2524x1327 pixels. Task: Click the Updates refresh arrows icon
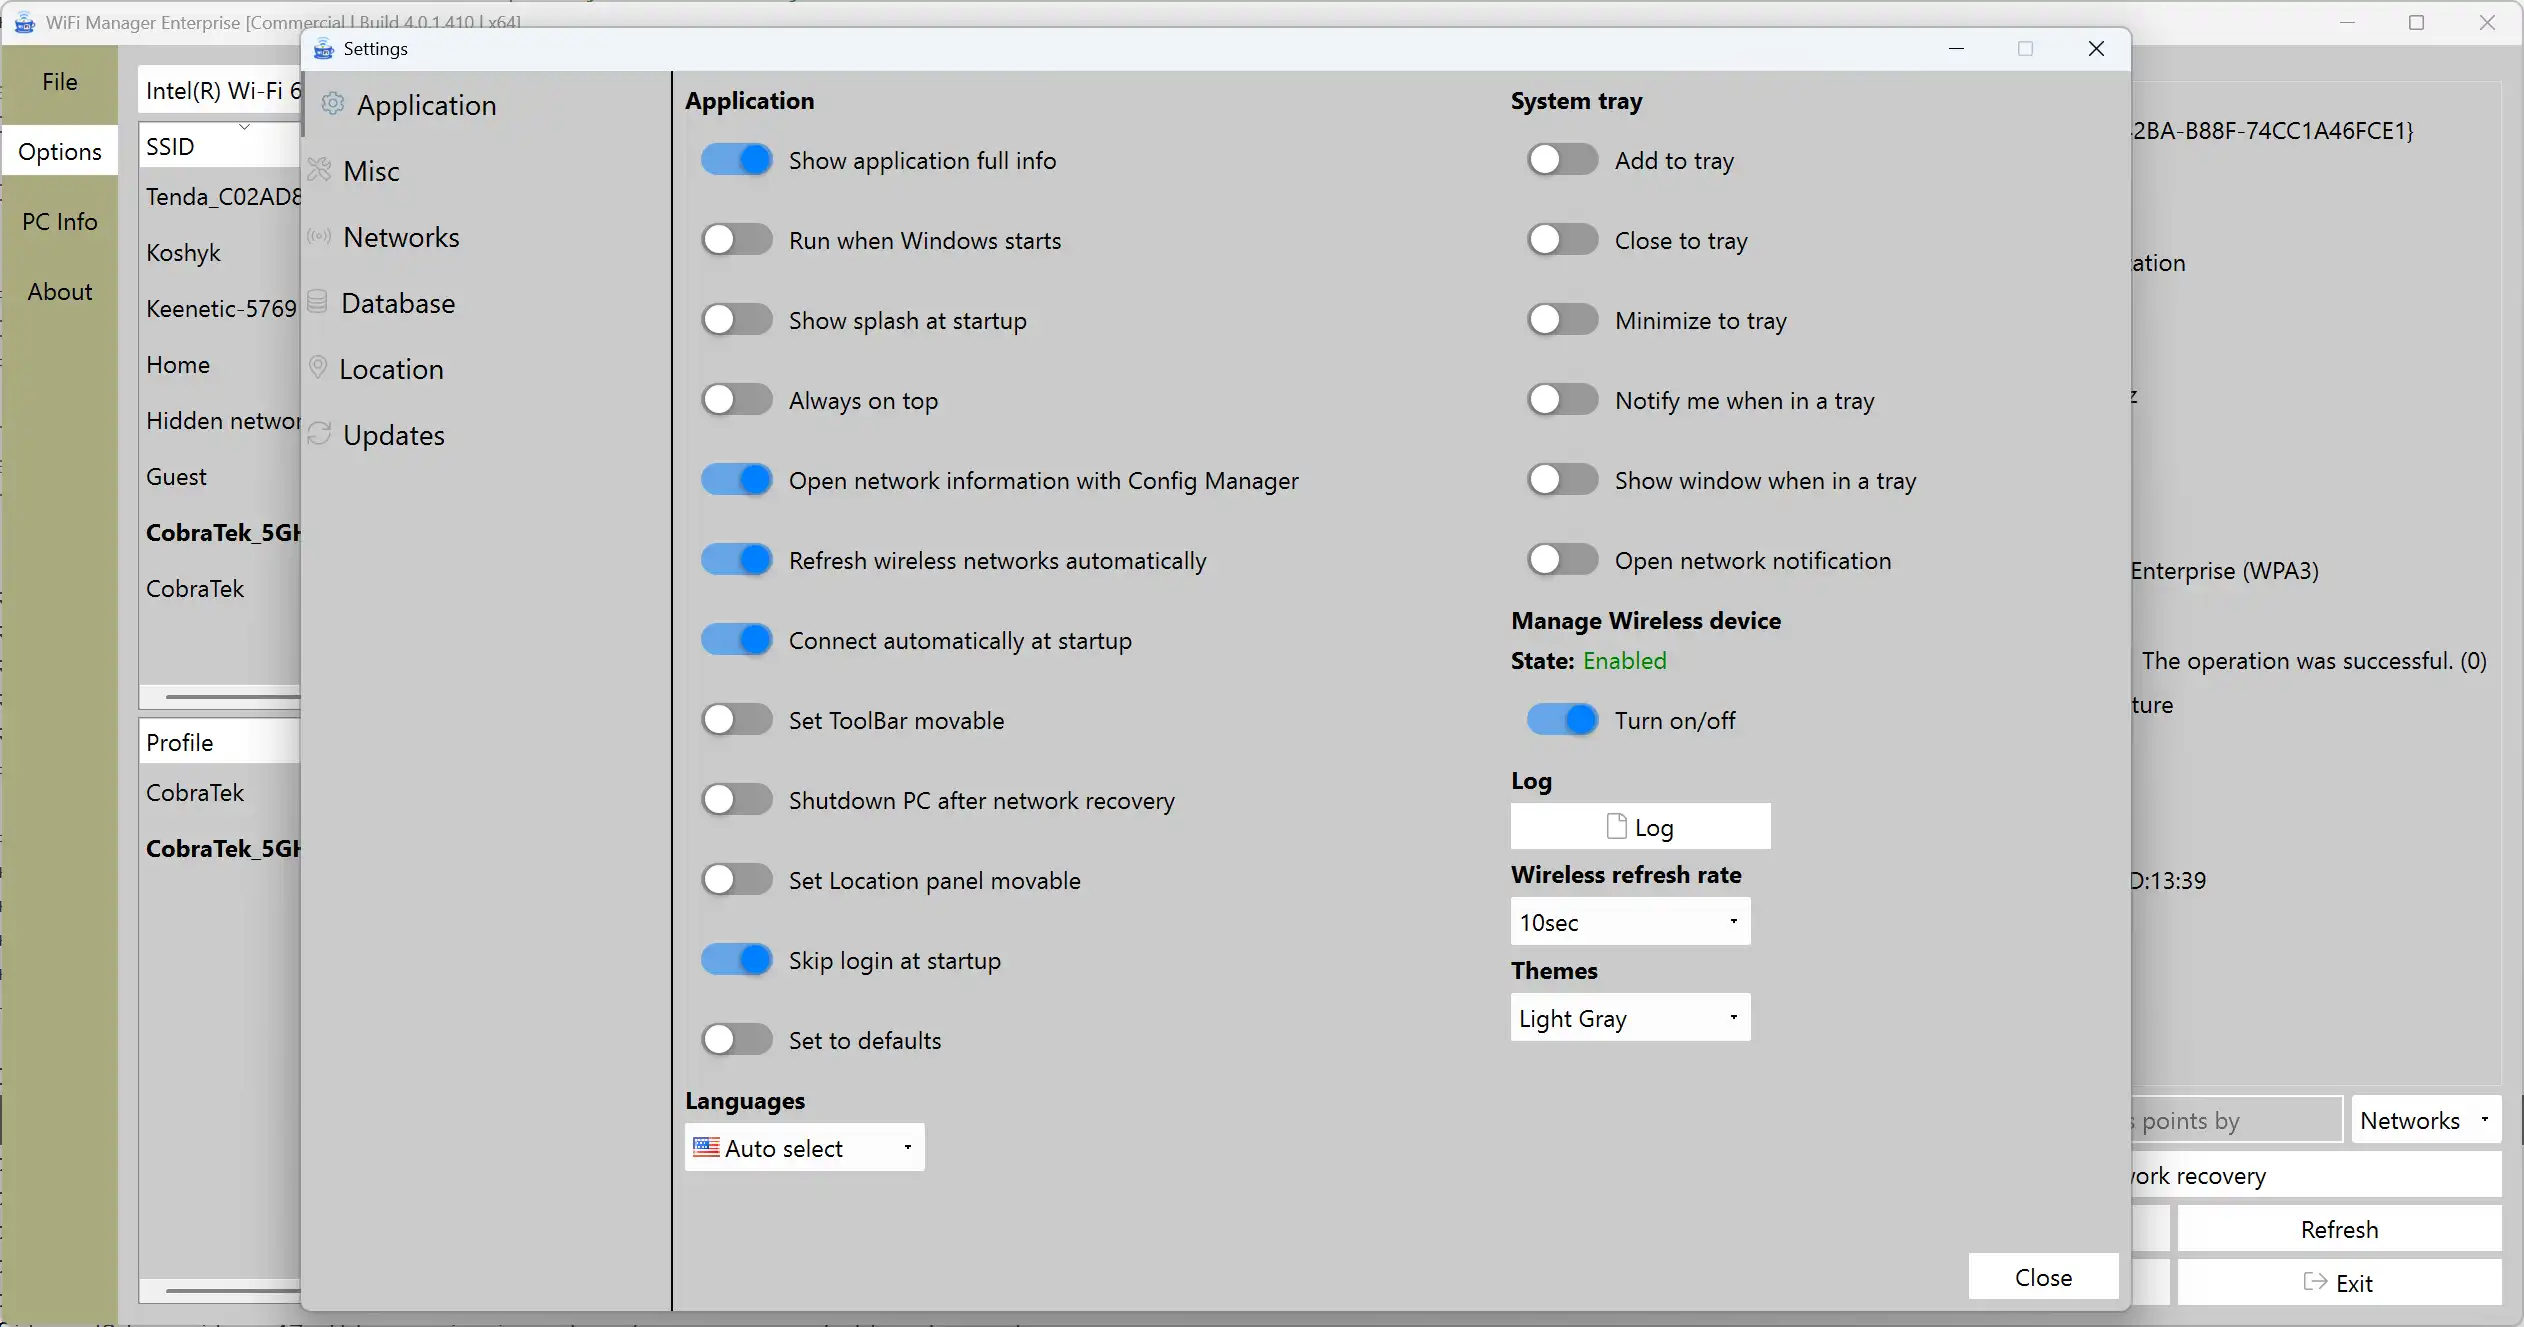tap(320, 434)
